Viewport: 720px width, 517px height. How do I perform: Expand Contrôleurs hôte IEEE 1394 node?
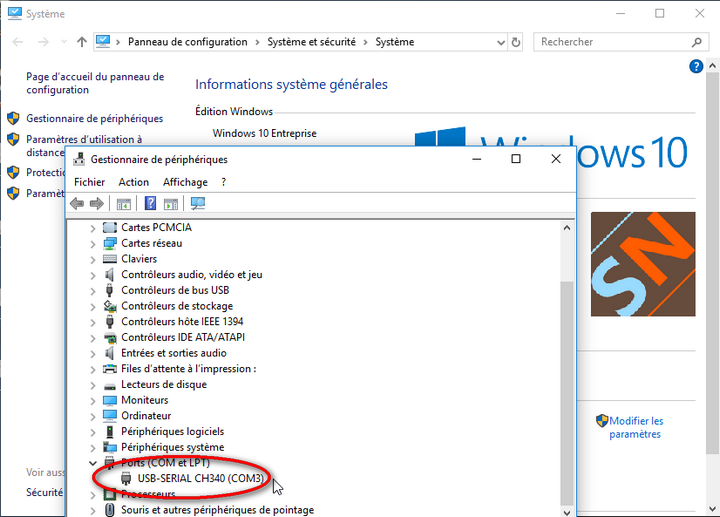click(93, 322)
